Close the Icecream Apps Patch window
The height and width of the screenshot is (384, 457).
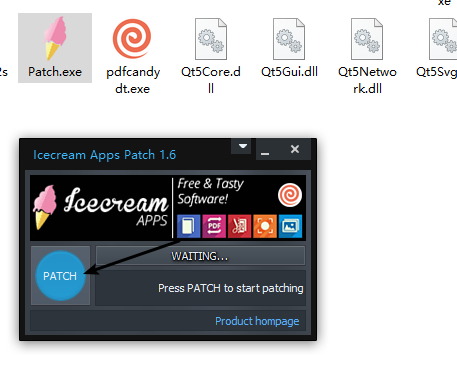click(295, 149)
